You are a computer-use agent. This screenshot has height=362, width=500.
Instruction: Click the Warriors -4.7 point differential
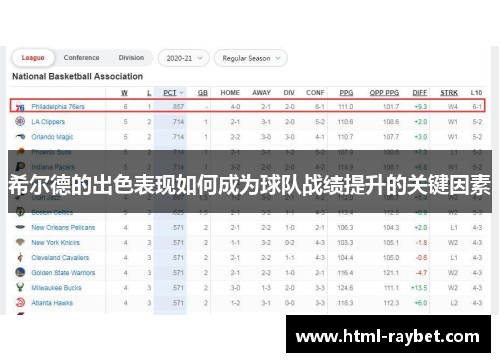pyautogui.click(x=421, y=273)
